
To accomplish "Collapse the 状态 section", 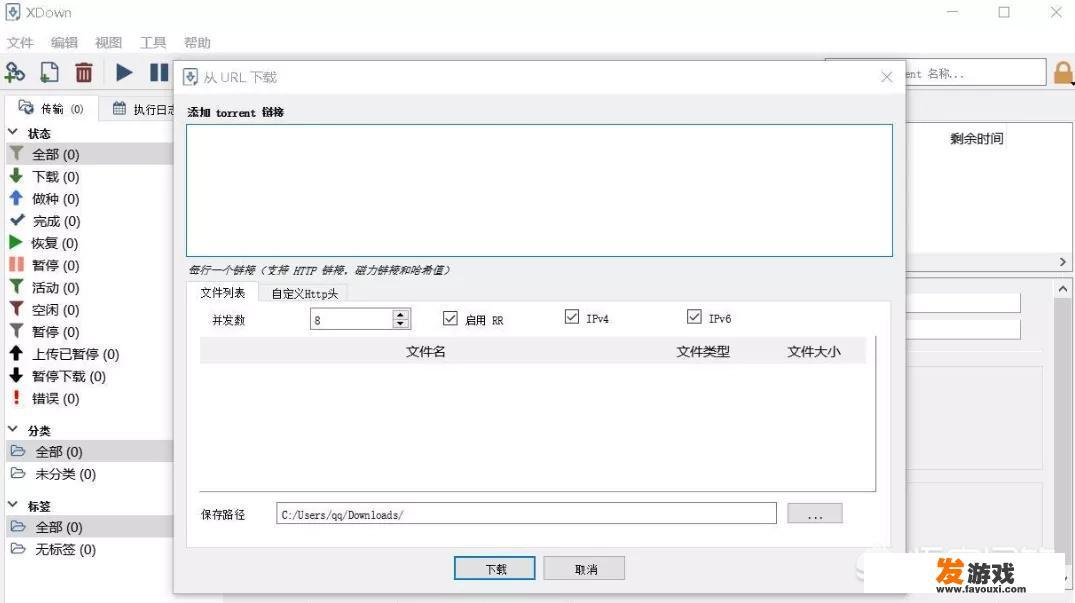I will click(x=13, y=132).
